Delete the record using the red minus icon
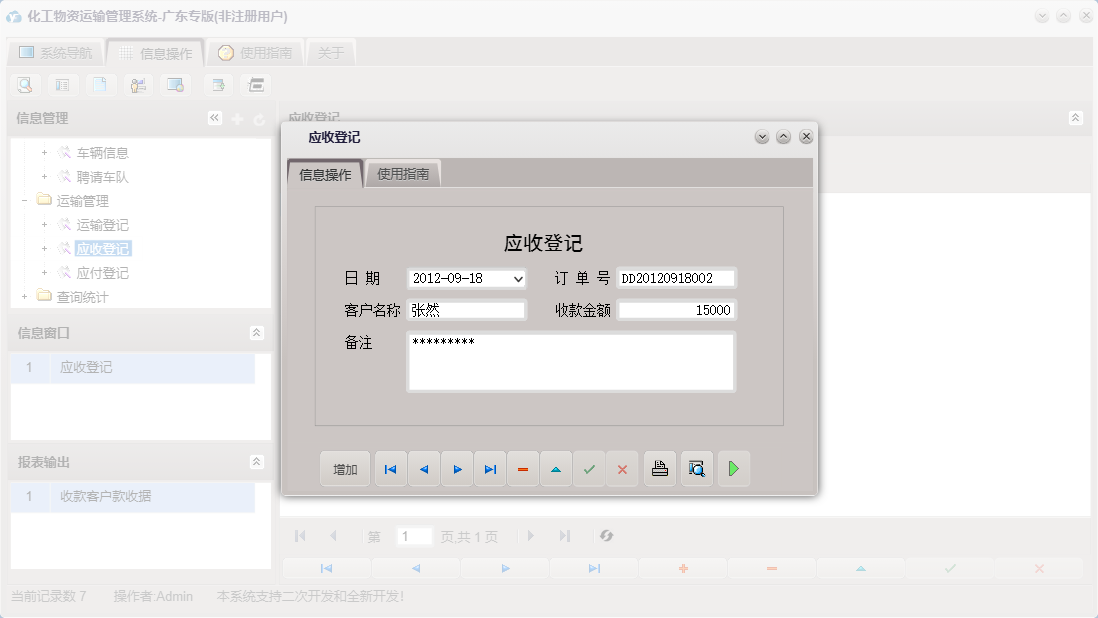This screenshot has width=1098, height=618. (523, 468)
